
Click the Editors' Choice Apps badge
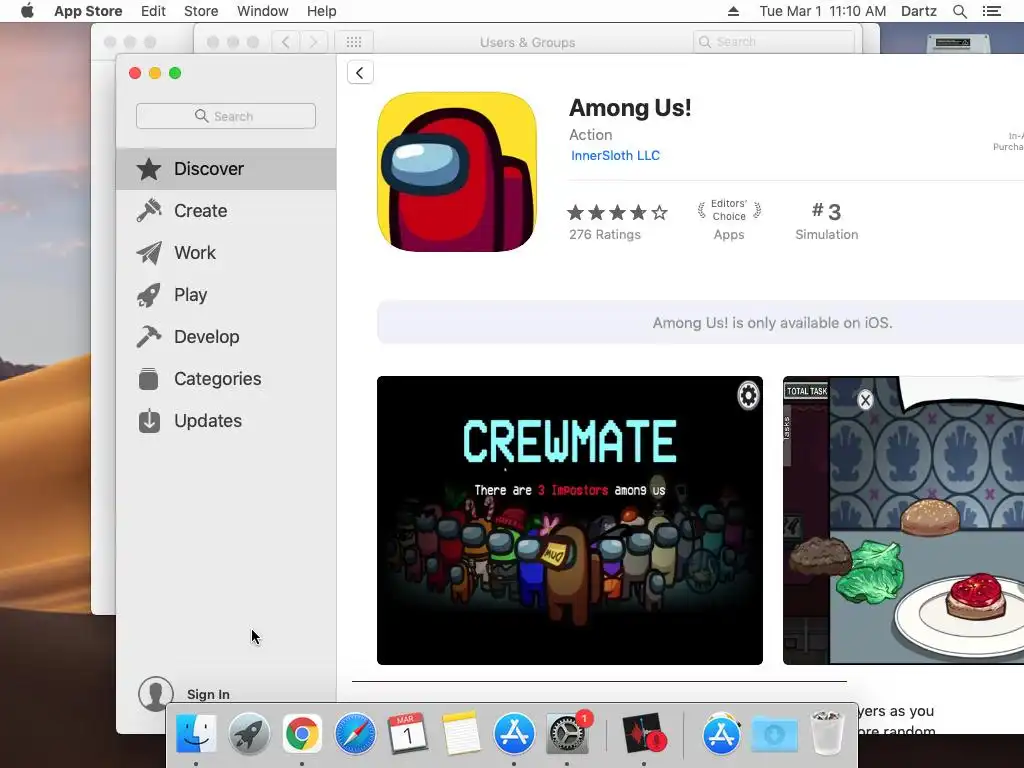[x=729, y=220]
